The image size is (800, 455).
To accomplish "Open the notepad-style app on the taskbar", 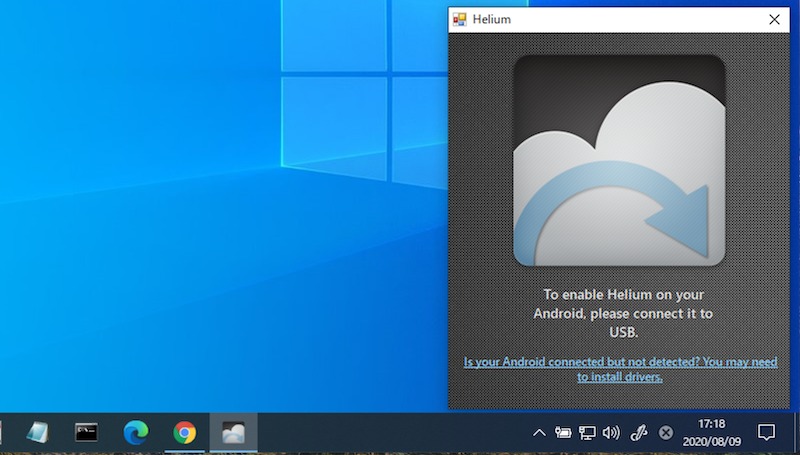I will tap(38, 432).
